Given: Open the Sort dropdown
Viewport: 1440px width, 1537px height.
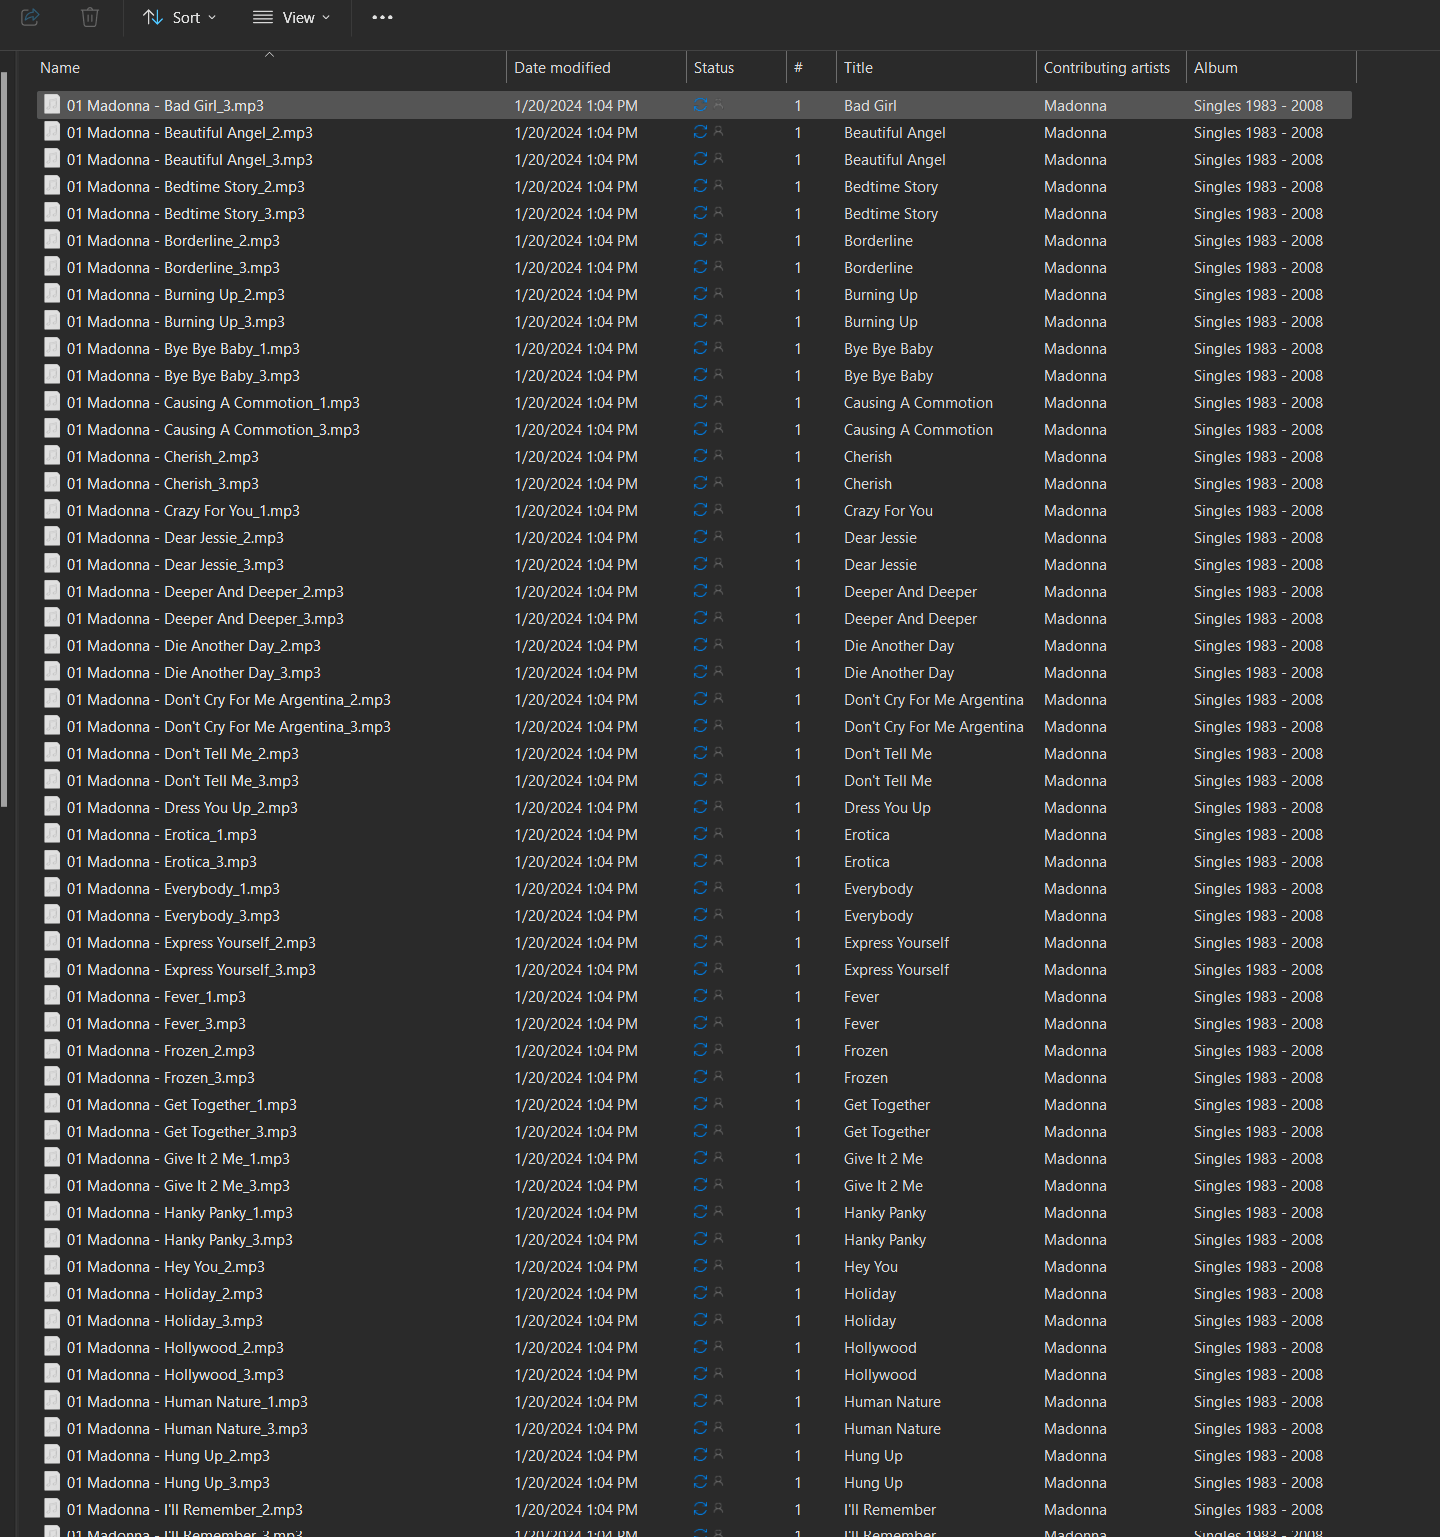Looking at the screenshot, I should [180, 17].
